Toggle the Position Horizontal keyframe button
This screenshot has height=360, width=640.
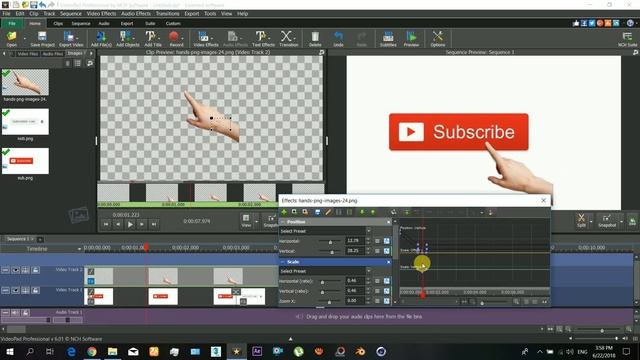(386, 241)
